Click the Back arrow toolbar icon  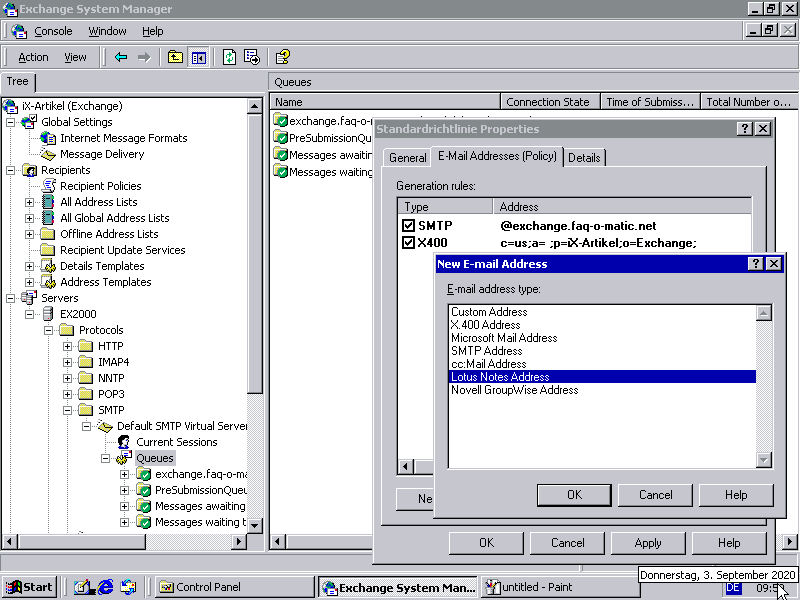point(121,57)
